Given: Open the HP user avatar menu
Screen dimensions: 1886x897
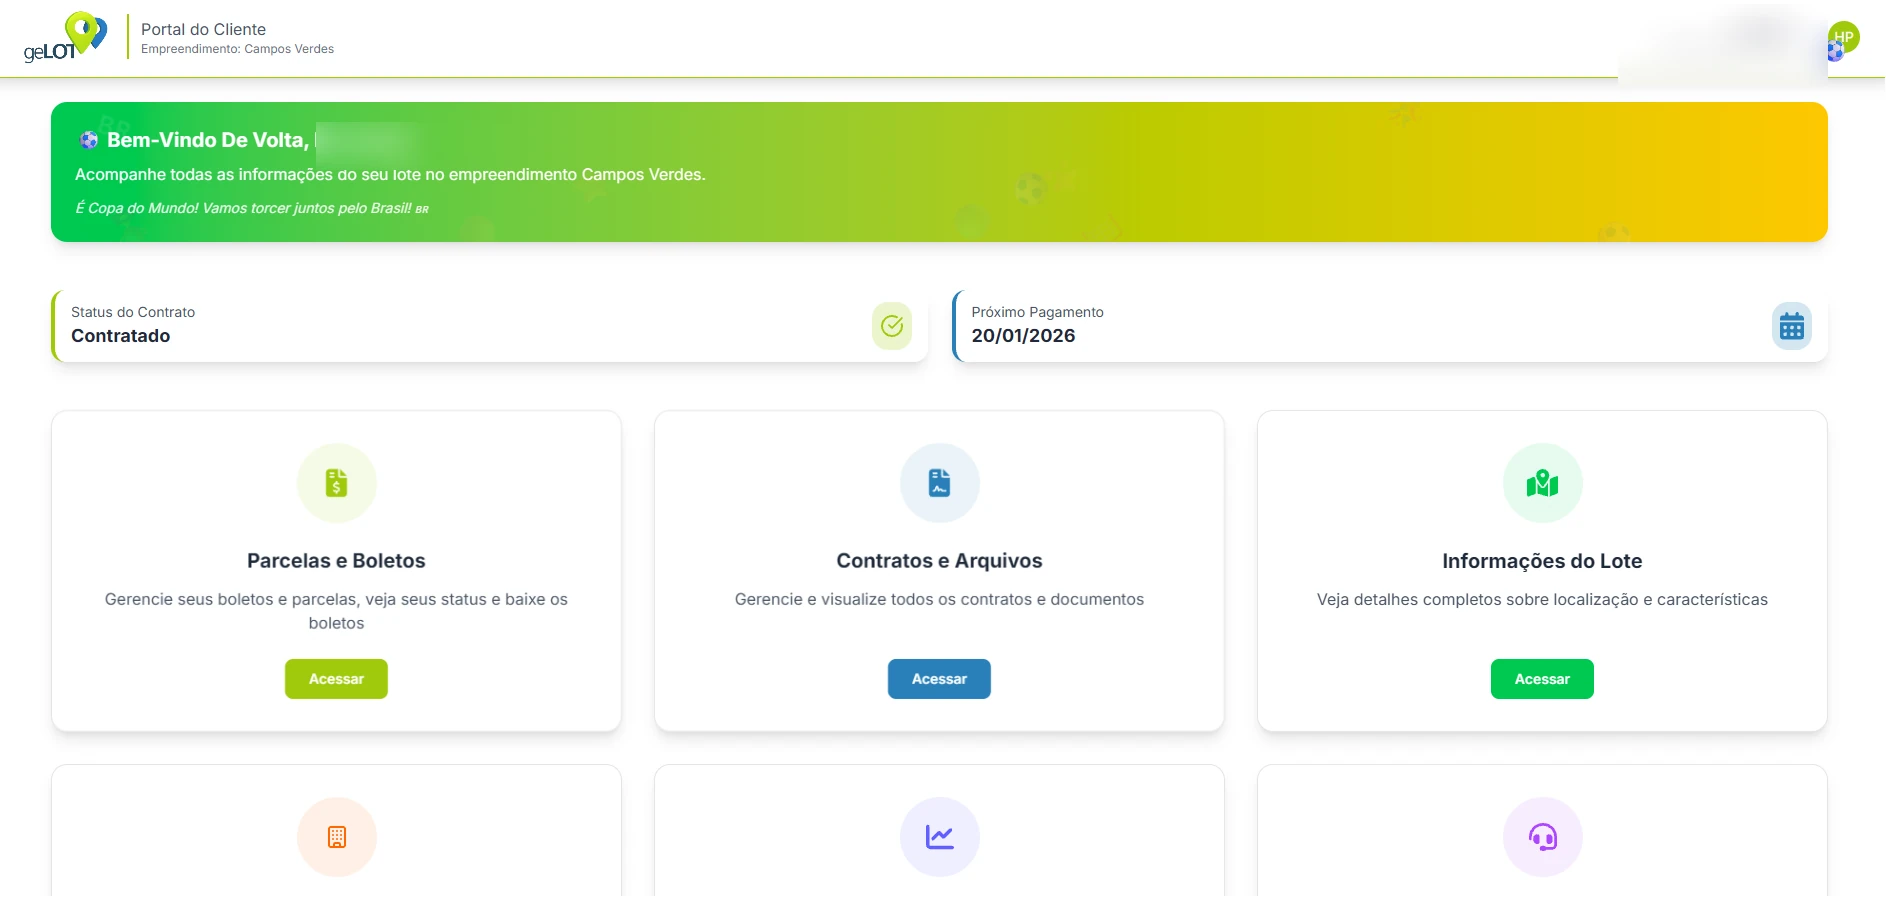Looking at the screenshot, I should pyautogui.click(x=1843, y=38).
